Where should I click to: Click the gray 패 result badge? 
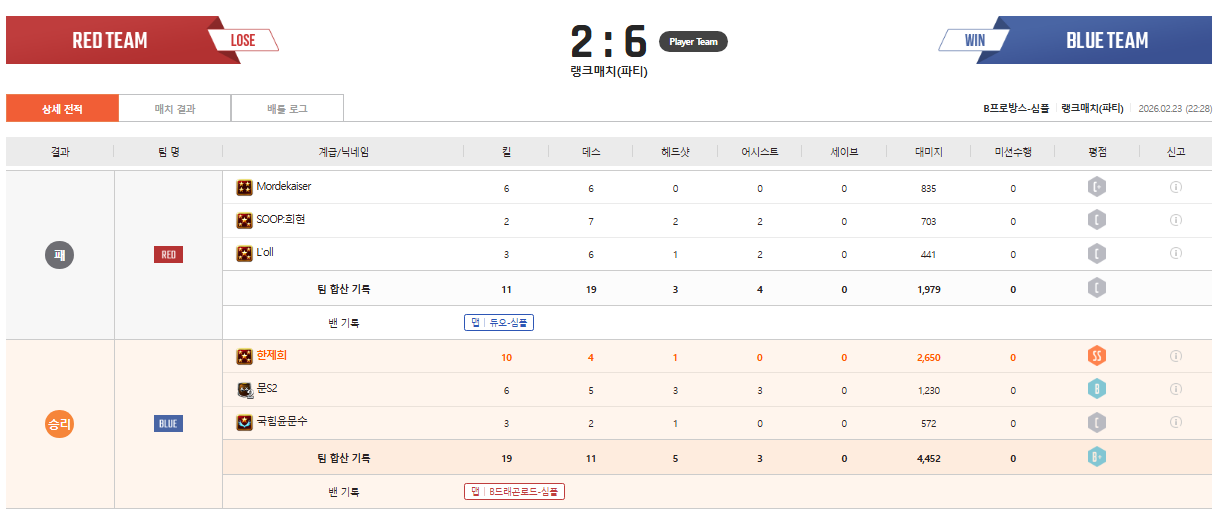point(60,255)
